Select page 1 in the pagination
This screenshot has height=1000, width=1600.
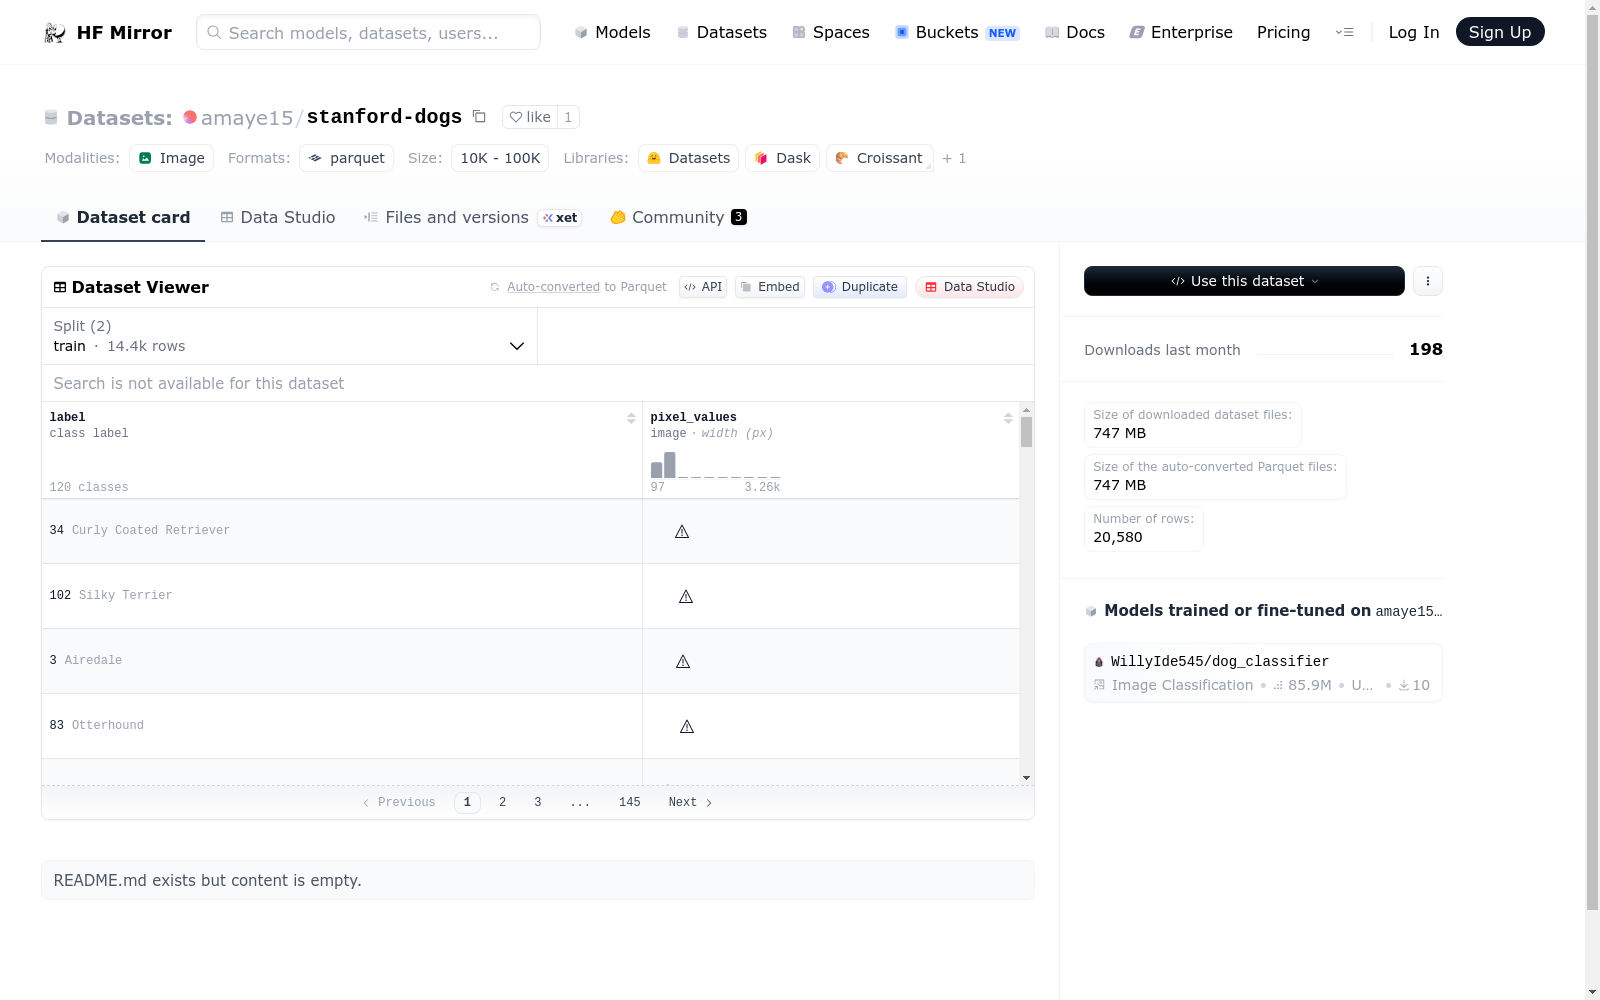pyautogui.click(x=467, y=802)
